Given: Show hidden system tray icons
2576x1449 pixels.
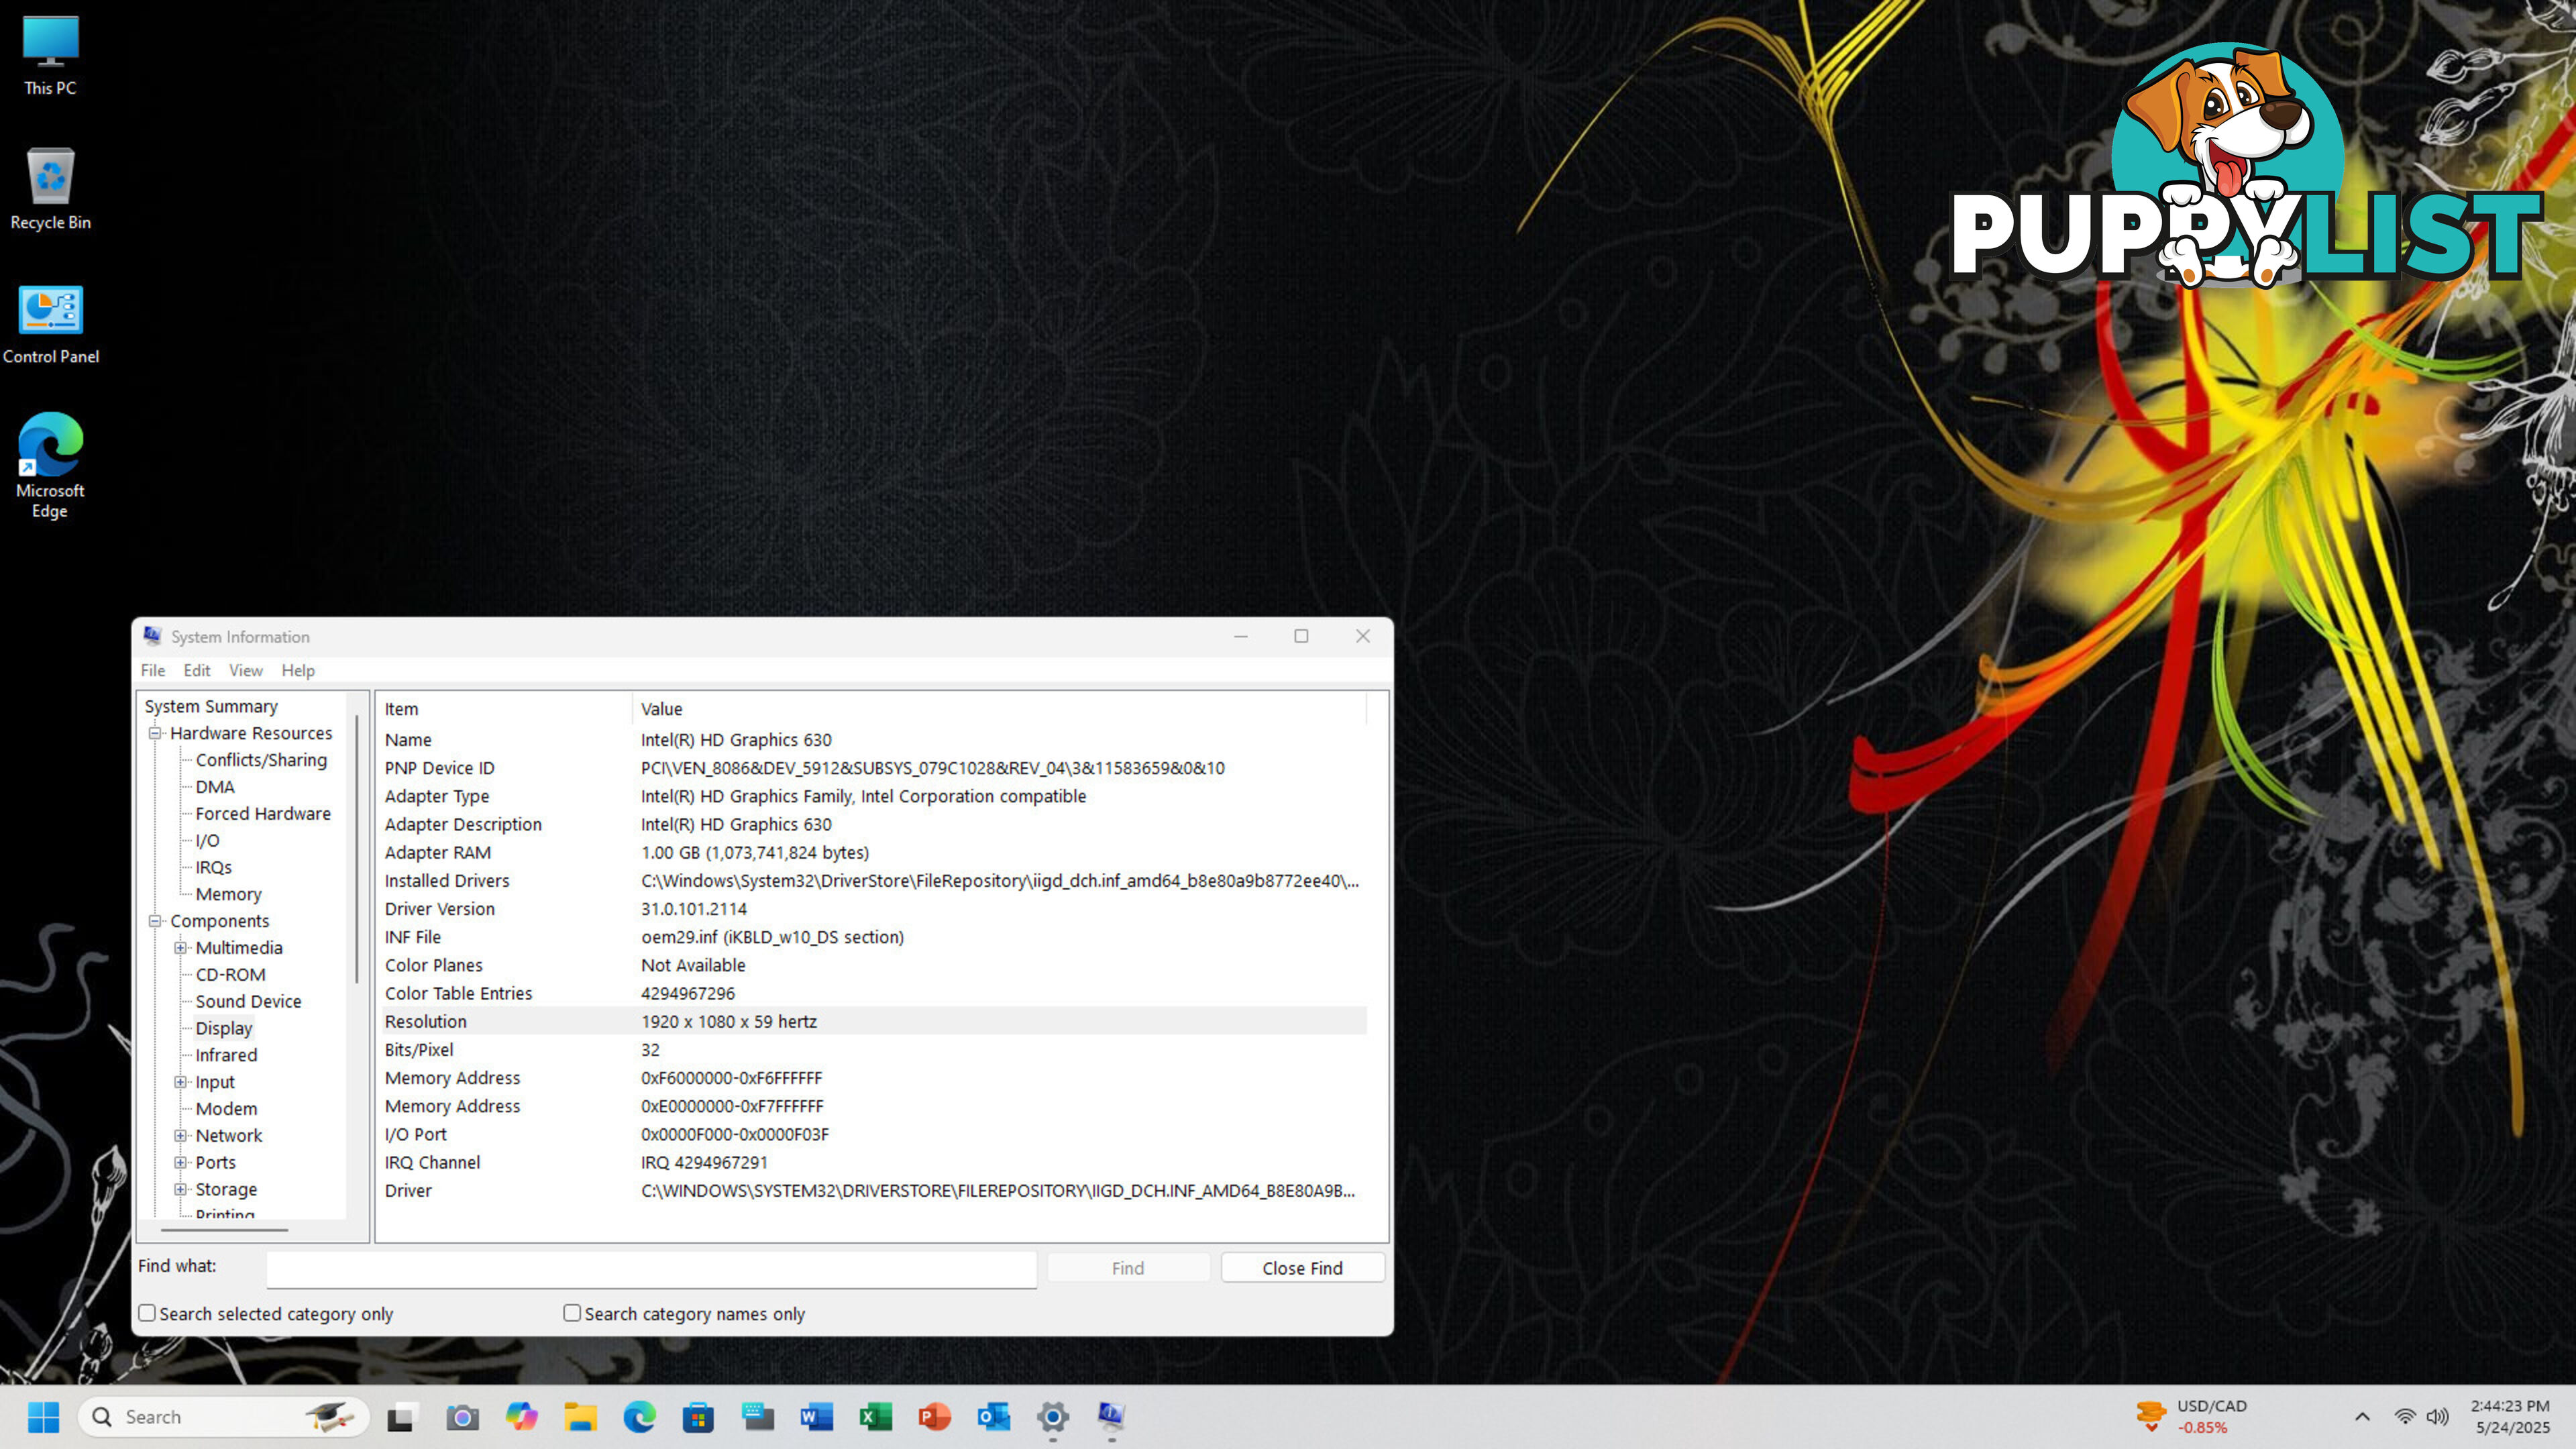Looking at the screenshot, I should (x=2362, y=1416).
